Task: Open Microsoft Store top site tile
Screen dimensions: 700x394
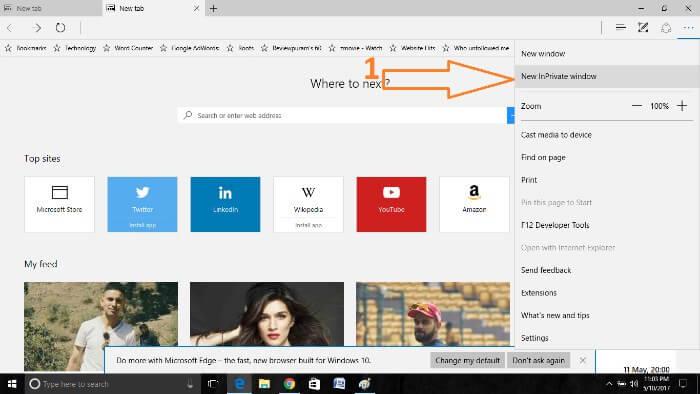Action: point(59,204)
